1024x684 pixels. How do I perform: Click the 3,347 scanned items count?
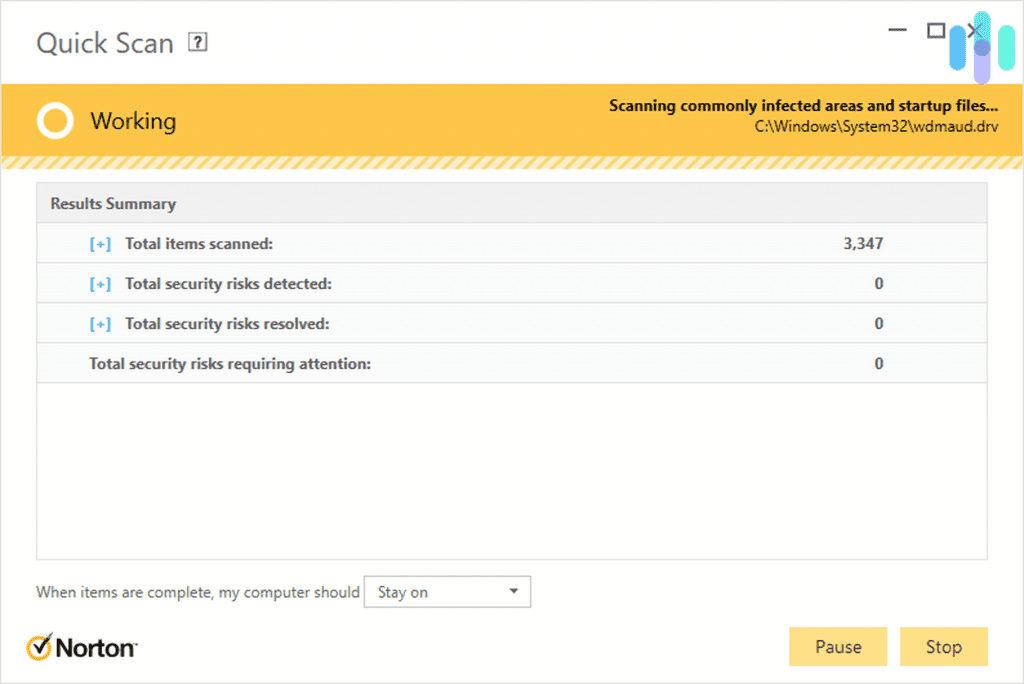click(x=863, y=244)
